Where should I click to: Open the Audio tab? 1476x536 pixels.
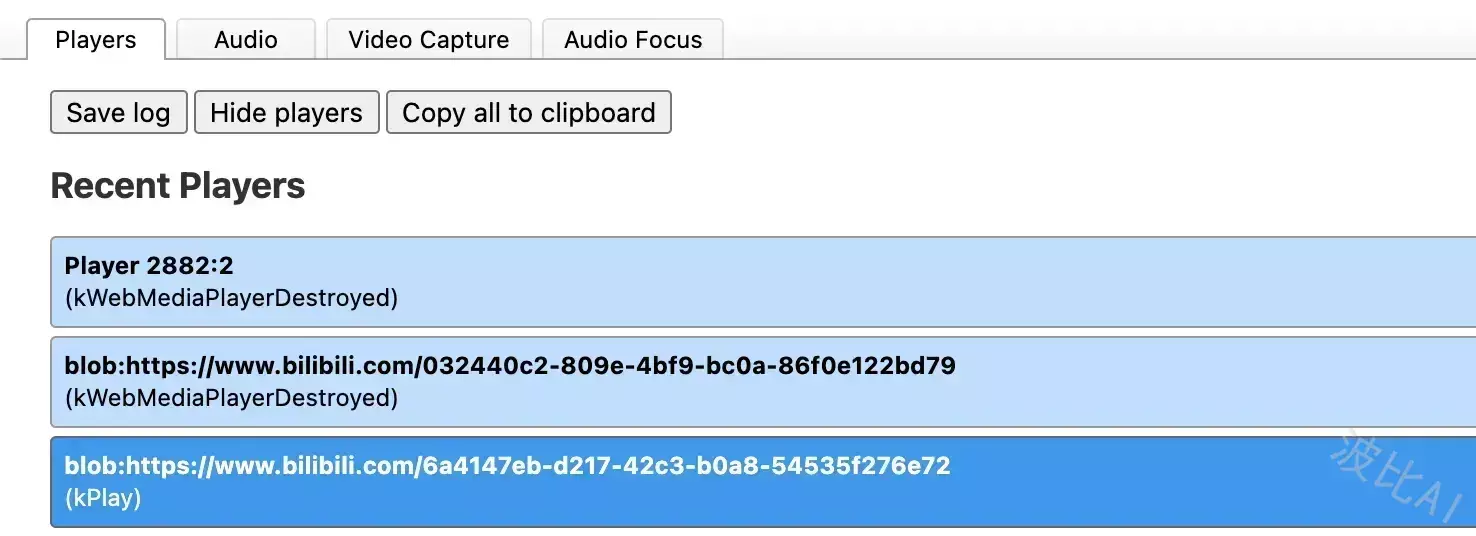point(246,40)
